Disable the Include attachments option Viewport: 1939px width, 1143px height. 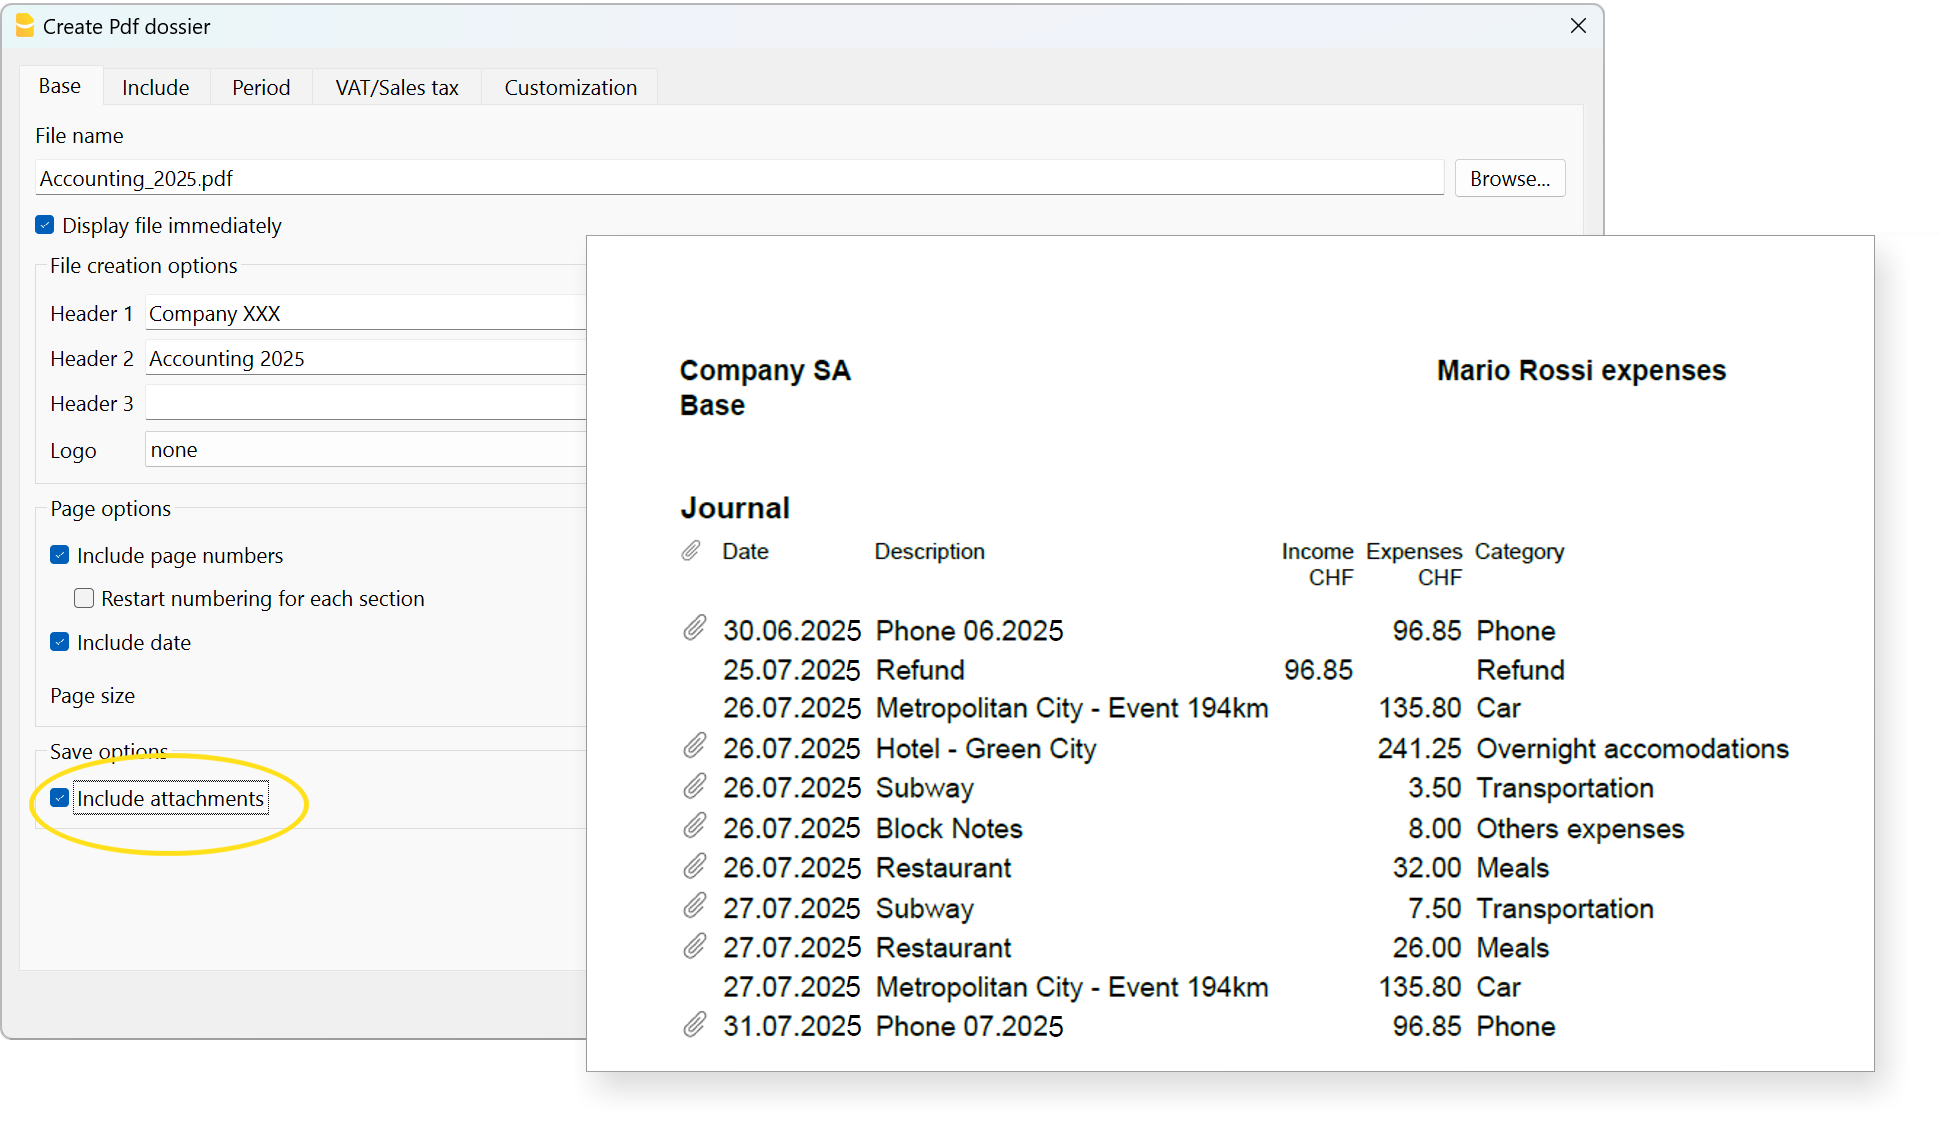point(60,798)
